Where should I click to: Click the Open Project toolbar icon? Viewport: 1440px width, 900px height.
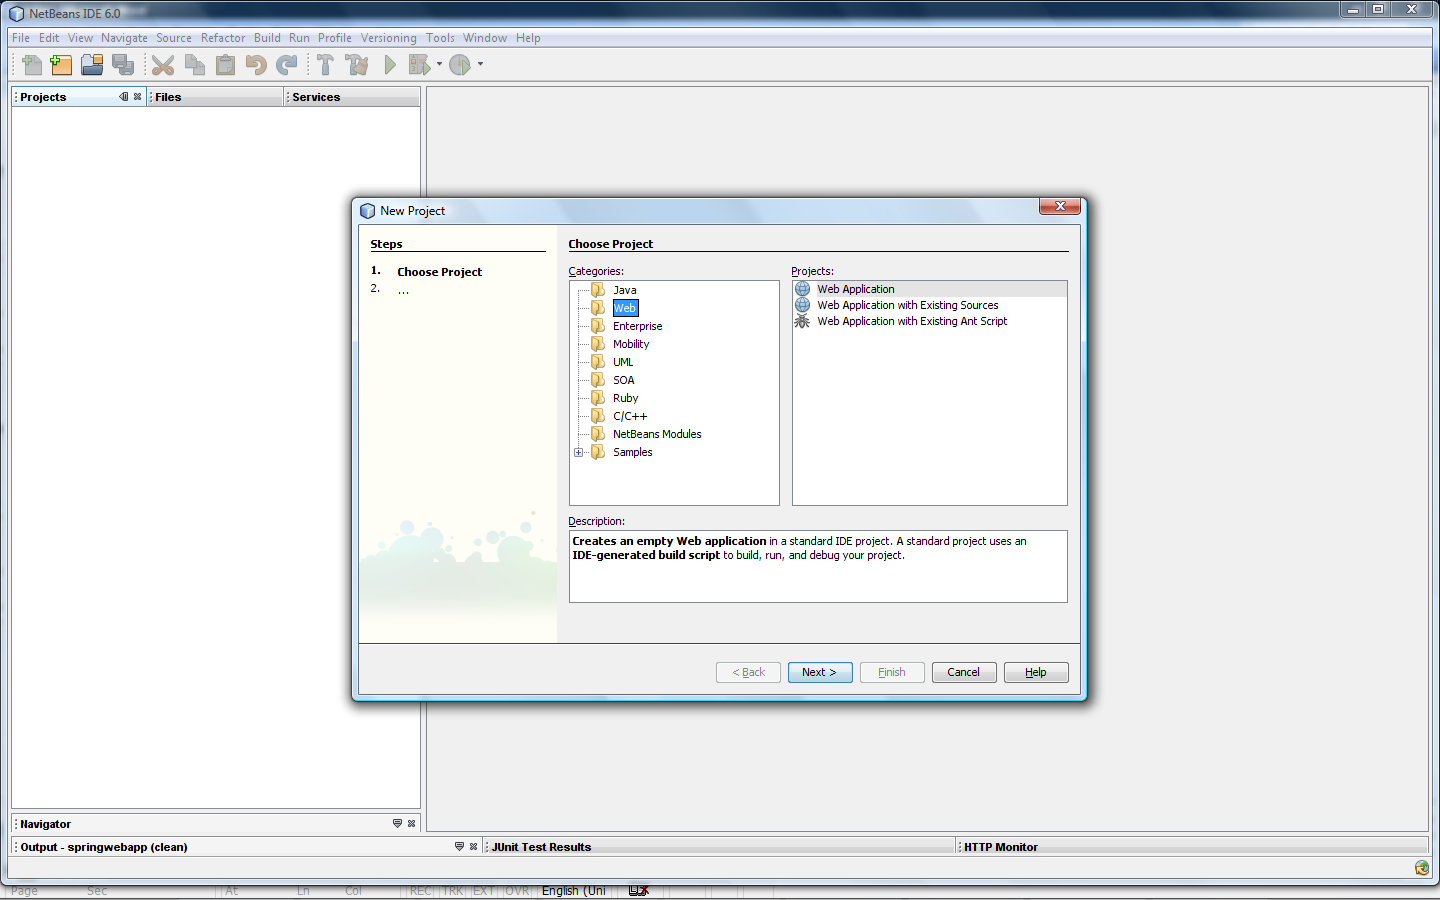[x=92, y=65]
